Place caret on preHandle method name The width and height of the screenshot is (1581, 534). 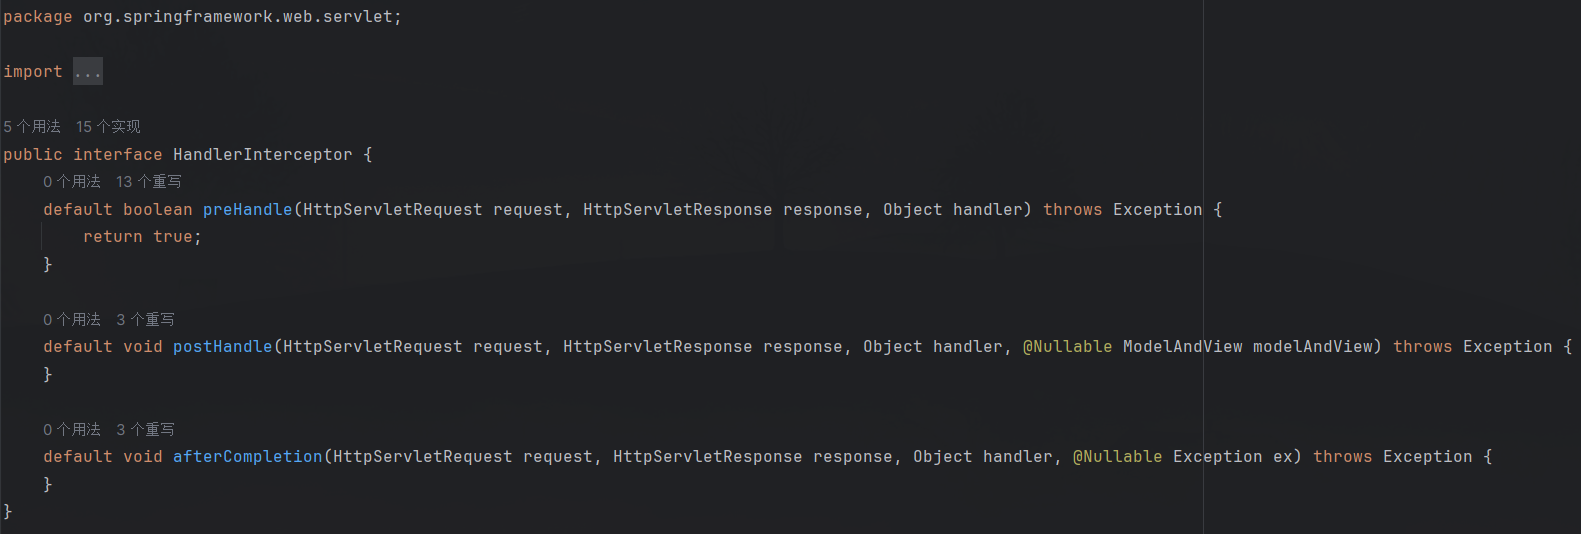pyautogui.click(x=248, y=210)
